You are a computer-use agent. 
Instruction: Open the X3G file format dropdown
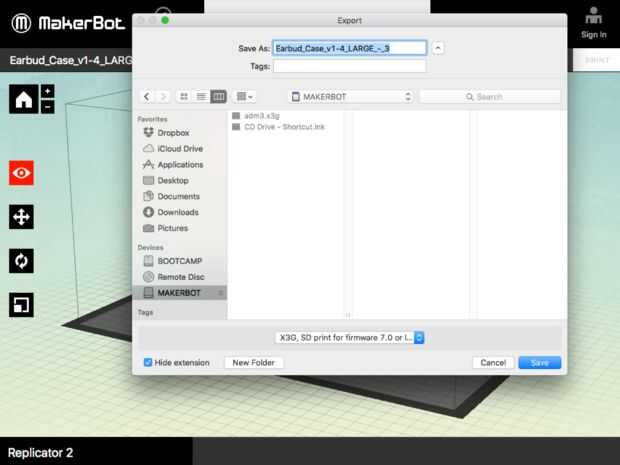[x=350, y=337]
